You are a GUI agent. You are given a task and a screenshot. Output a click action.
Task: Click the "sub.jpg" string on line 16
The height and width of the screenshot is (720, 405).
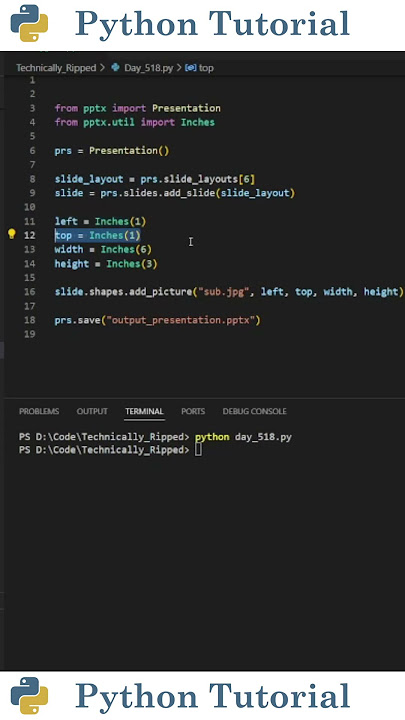pyautogui.click(x=226, y=292)
